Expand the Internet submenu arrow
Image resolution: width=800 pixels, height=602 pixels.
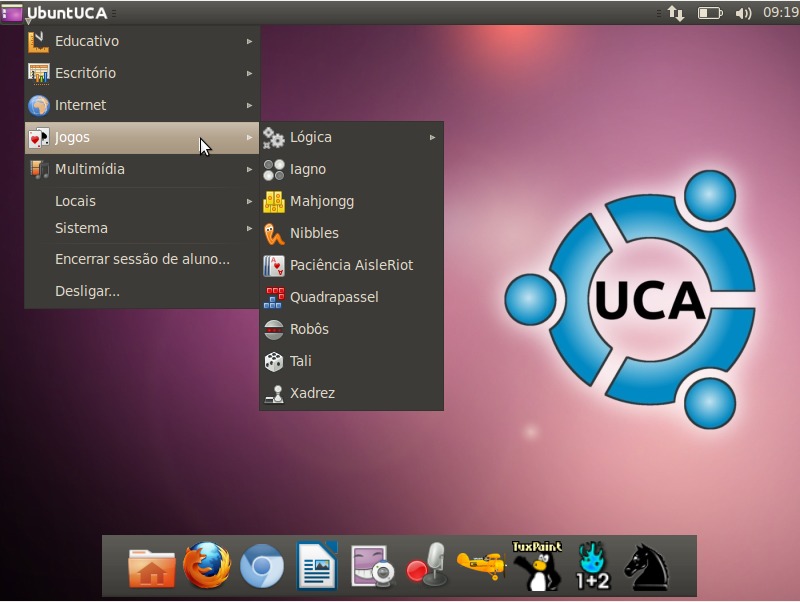[x=249, y=106]
